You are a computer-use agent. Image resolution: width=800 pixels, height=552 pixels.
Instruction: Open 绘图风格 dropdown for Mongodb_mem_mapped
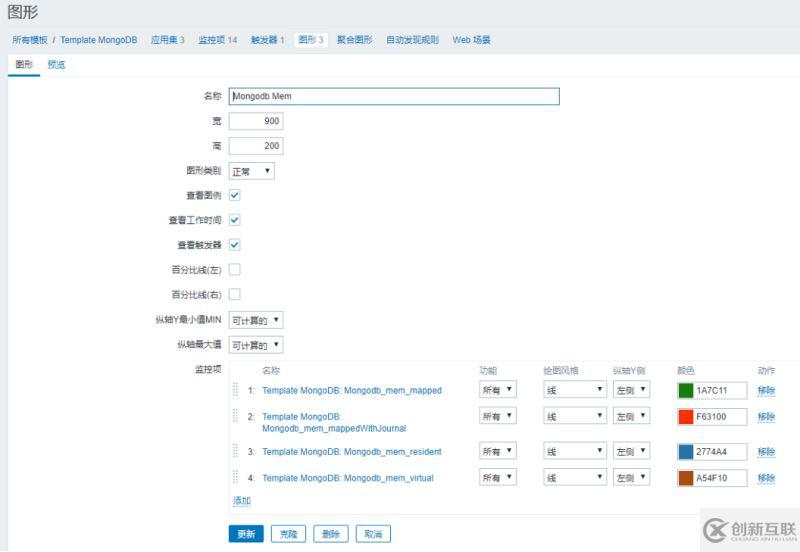click(x=575, y=390)
